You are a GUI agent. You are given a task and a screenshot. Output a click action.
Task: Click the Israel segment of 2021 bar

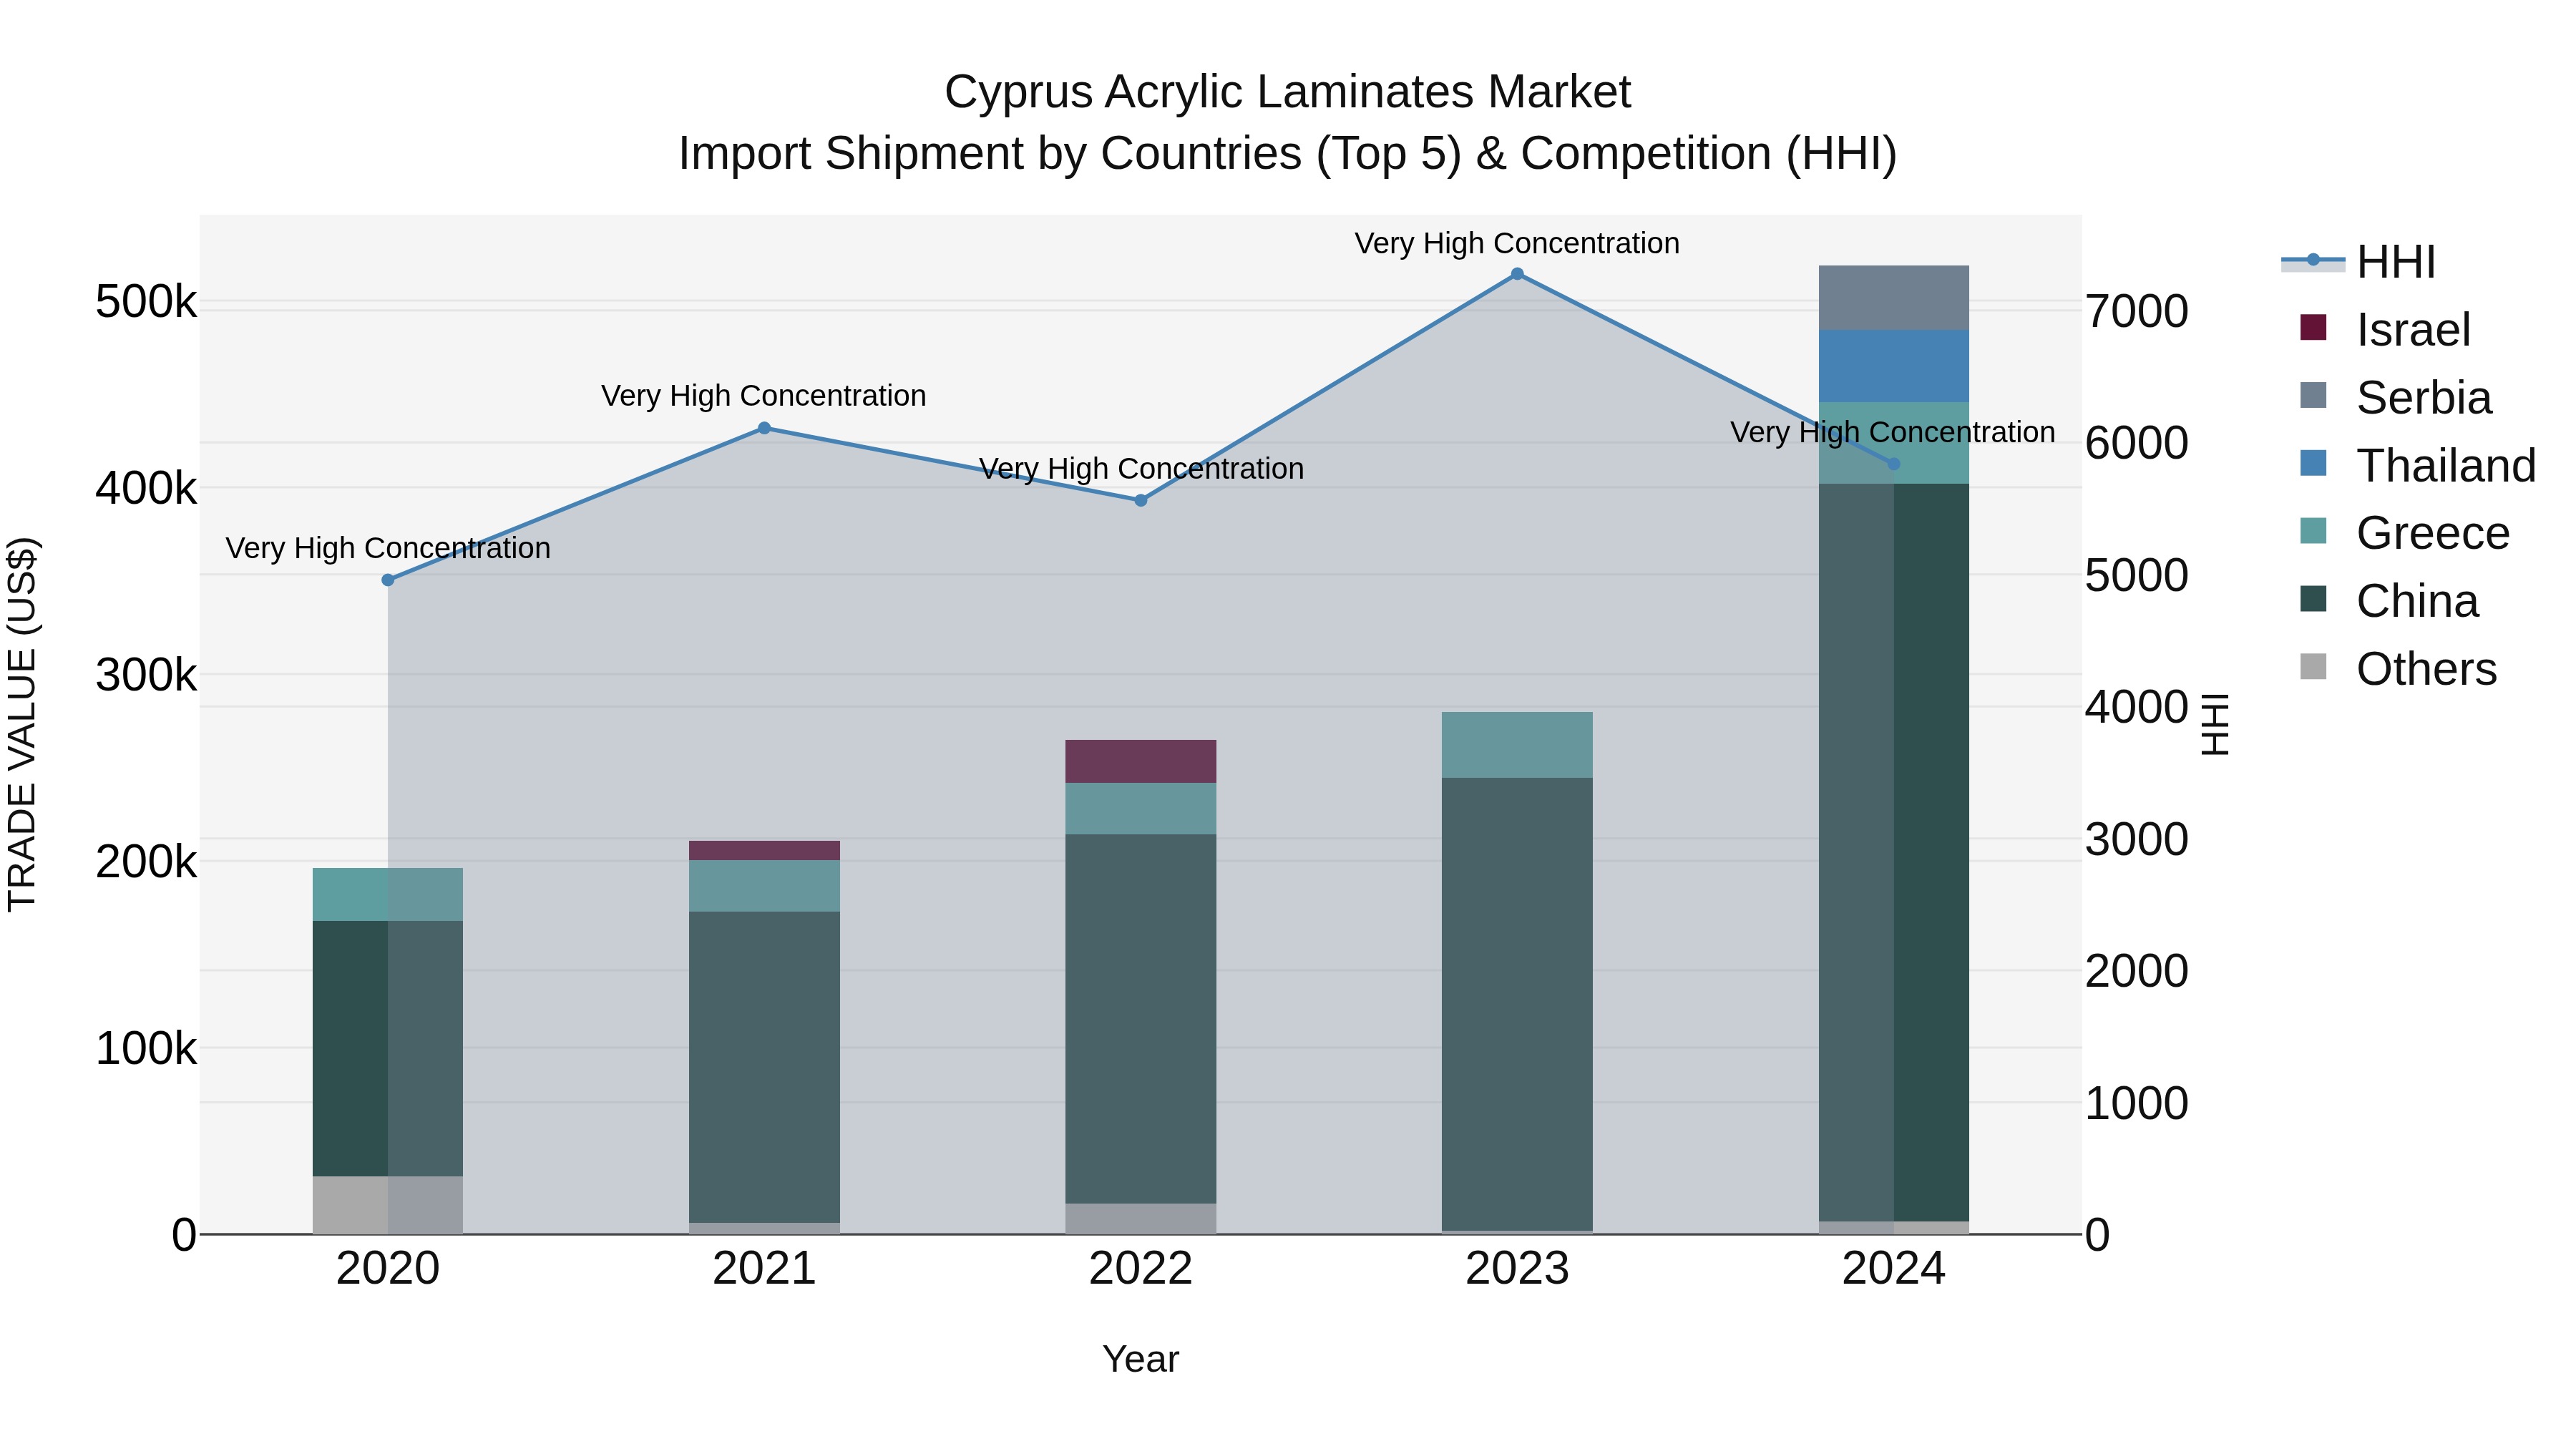click(x=764, y=851)
